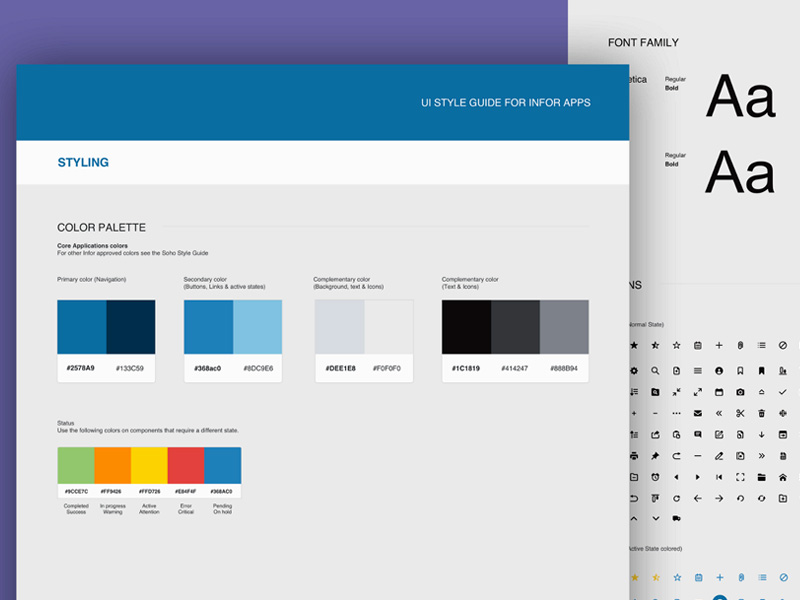
Task: Select the medium gray text swatch
Action: 564,327
